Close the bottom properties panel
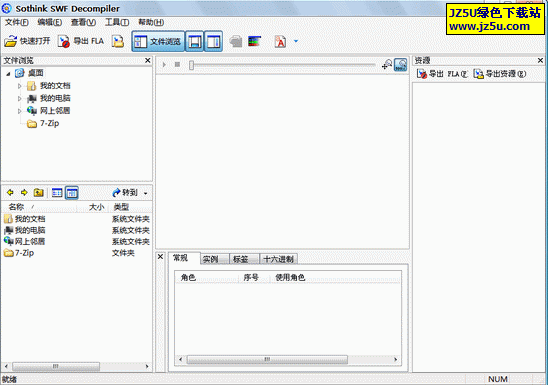This screenshot has height=385, width=548. (x=160, y=257)
